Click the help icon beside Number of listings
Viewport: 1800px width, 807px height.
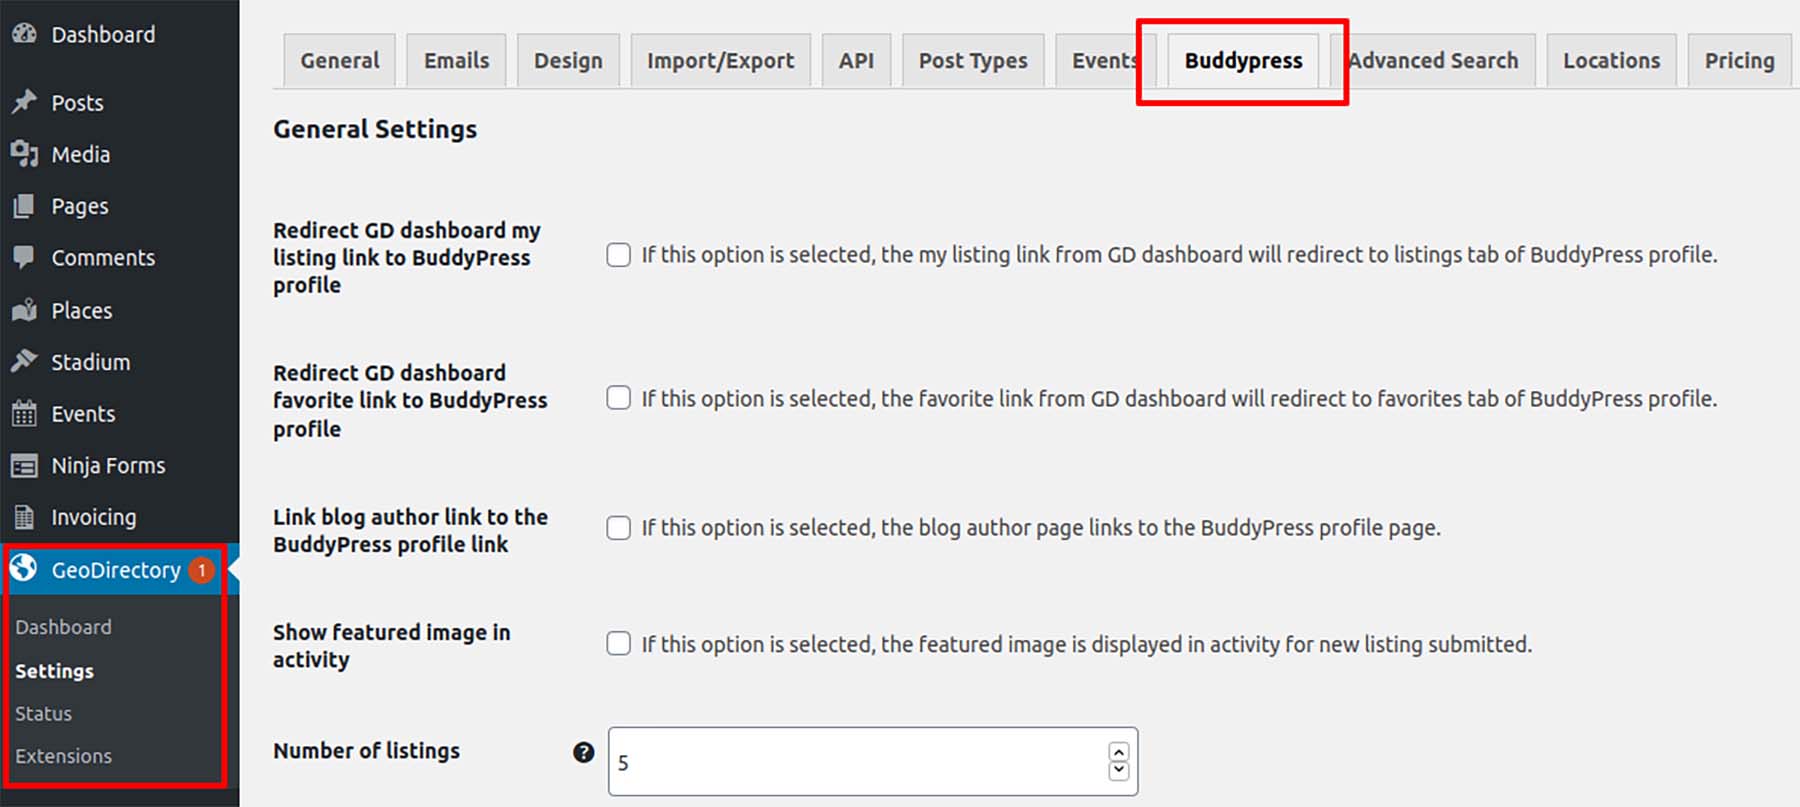tap(584, 752)
